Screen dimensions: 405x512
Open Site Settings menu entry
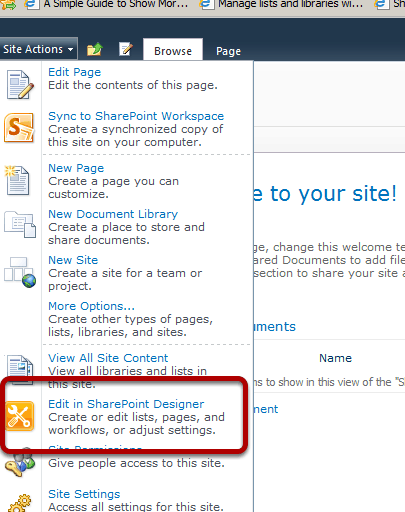click(x=84, y=494)
